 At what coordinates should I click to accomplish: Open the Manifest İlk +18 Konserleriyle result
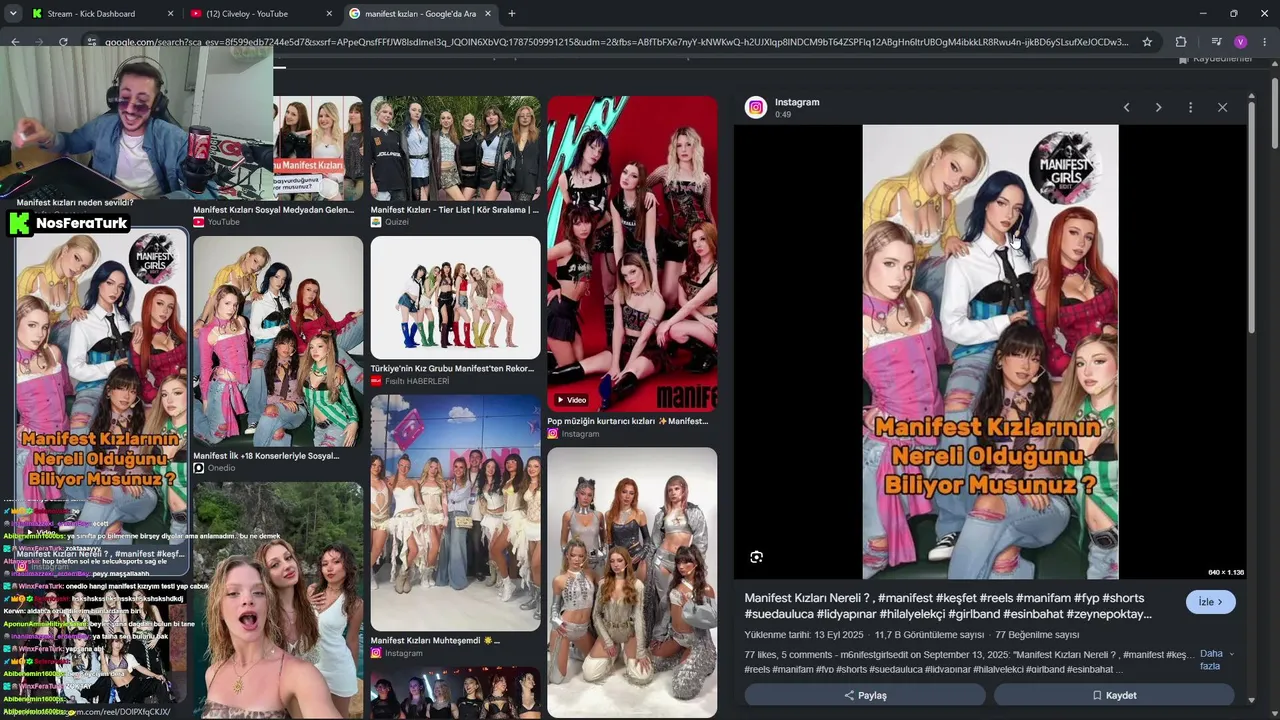click(x=266, y=456)
